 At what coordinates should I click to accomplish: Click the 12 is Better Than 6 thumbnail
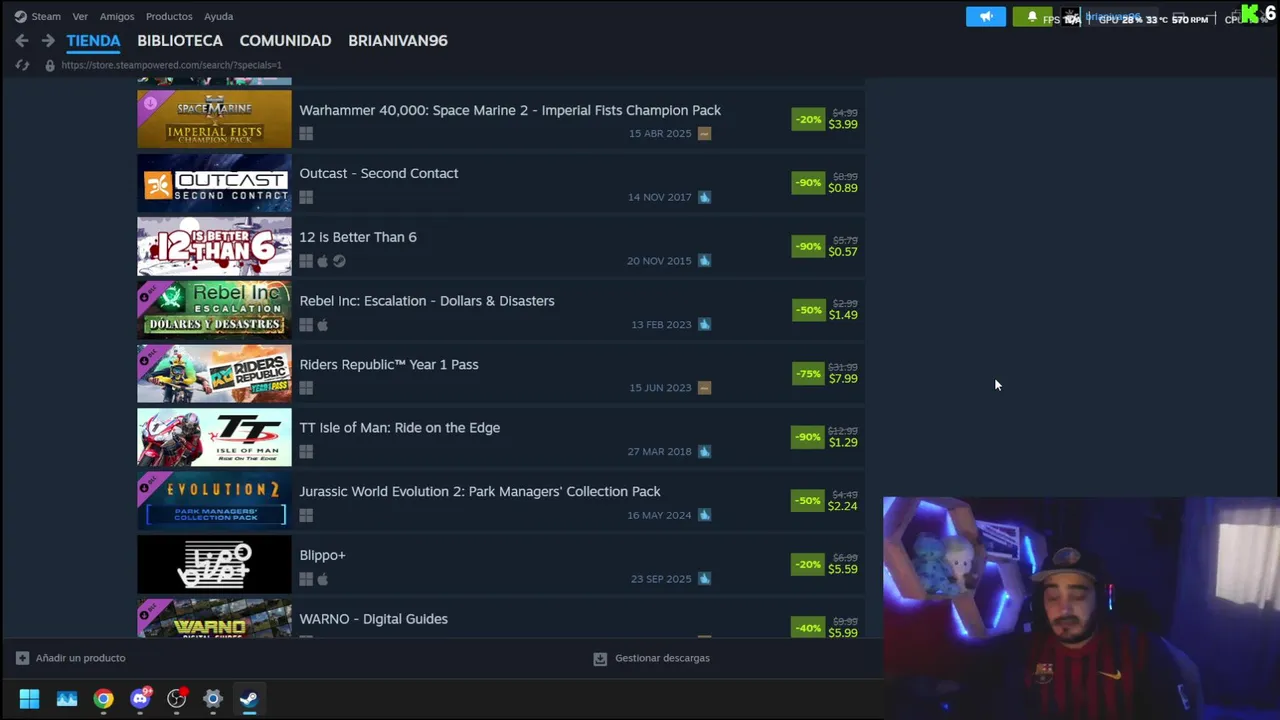214,246
